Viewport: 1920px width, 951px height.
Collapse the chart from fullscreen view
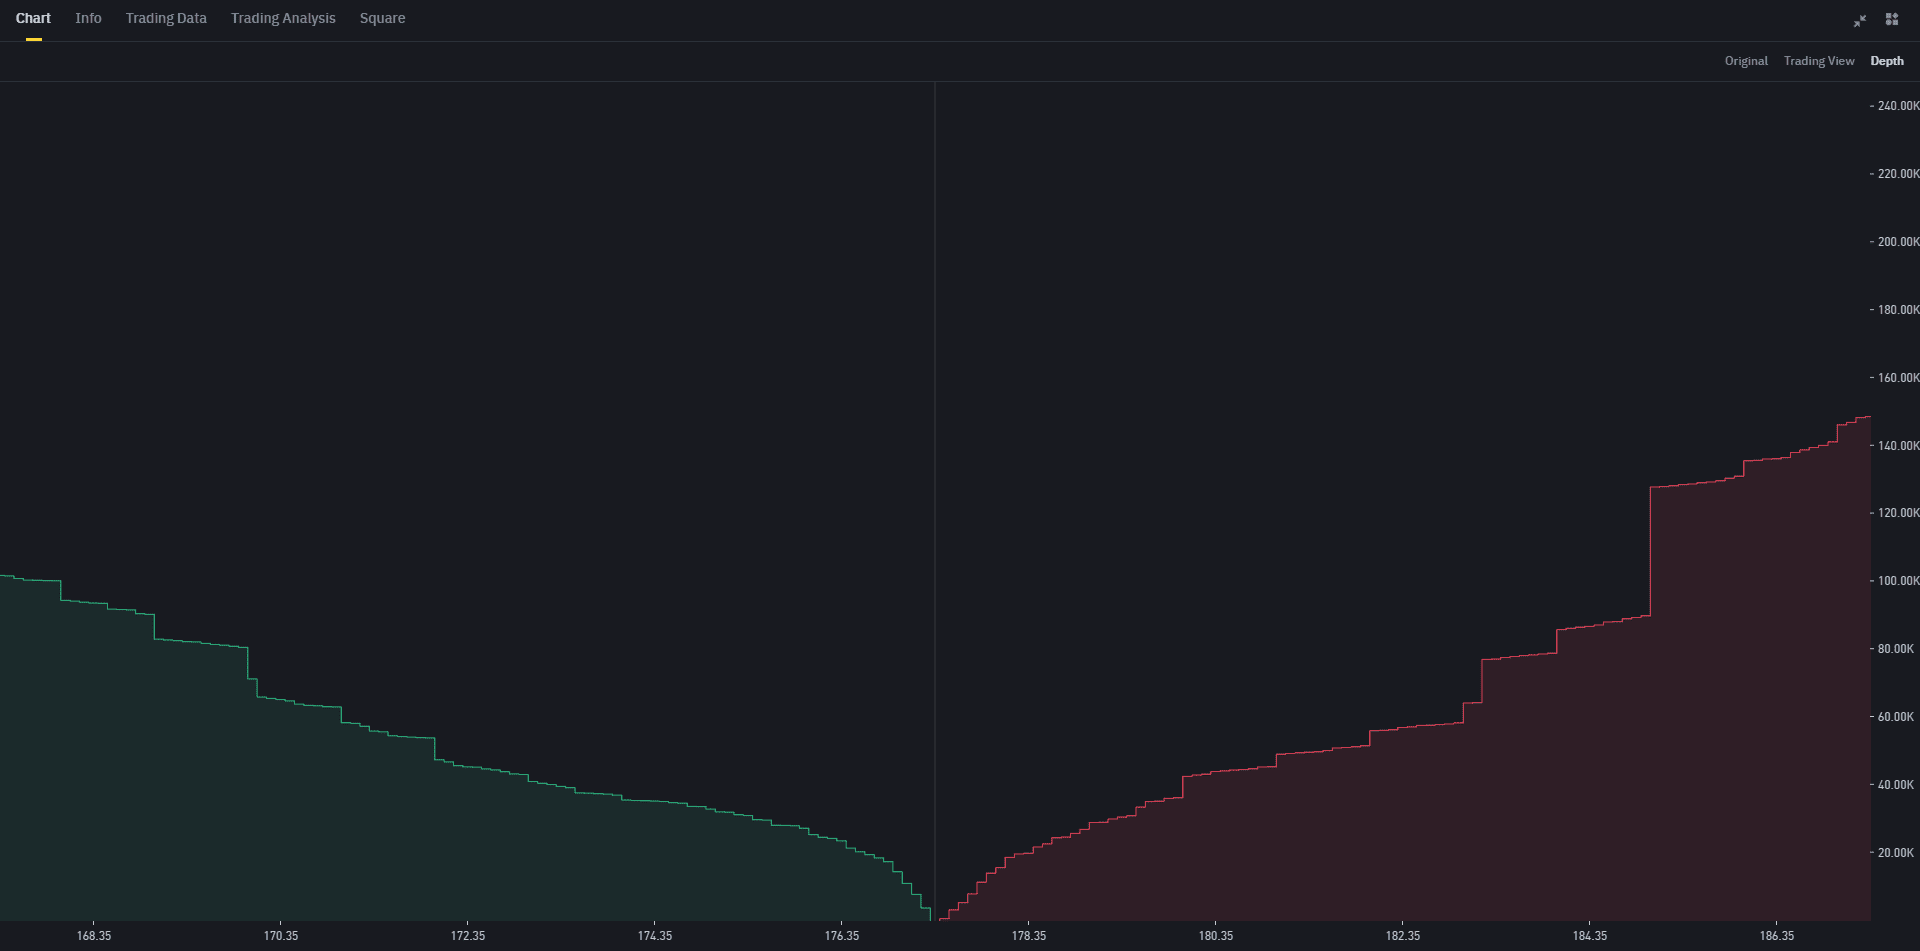[1860, 20]
